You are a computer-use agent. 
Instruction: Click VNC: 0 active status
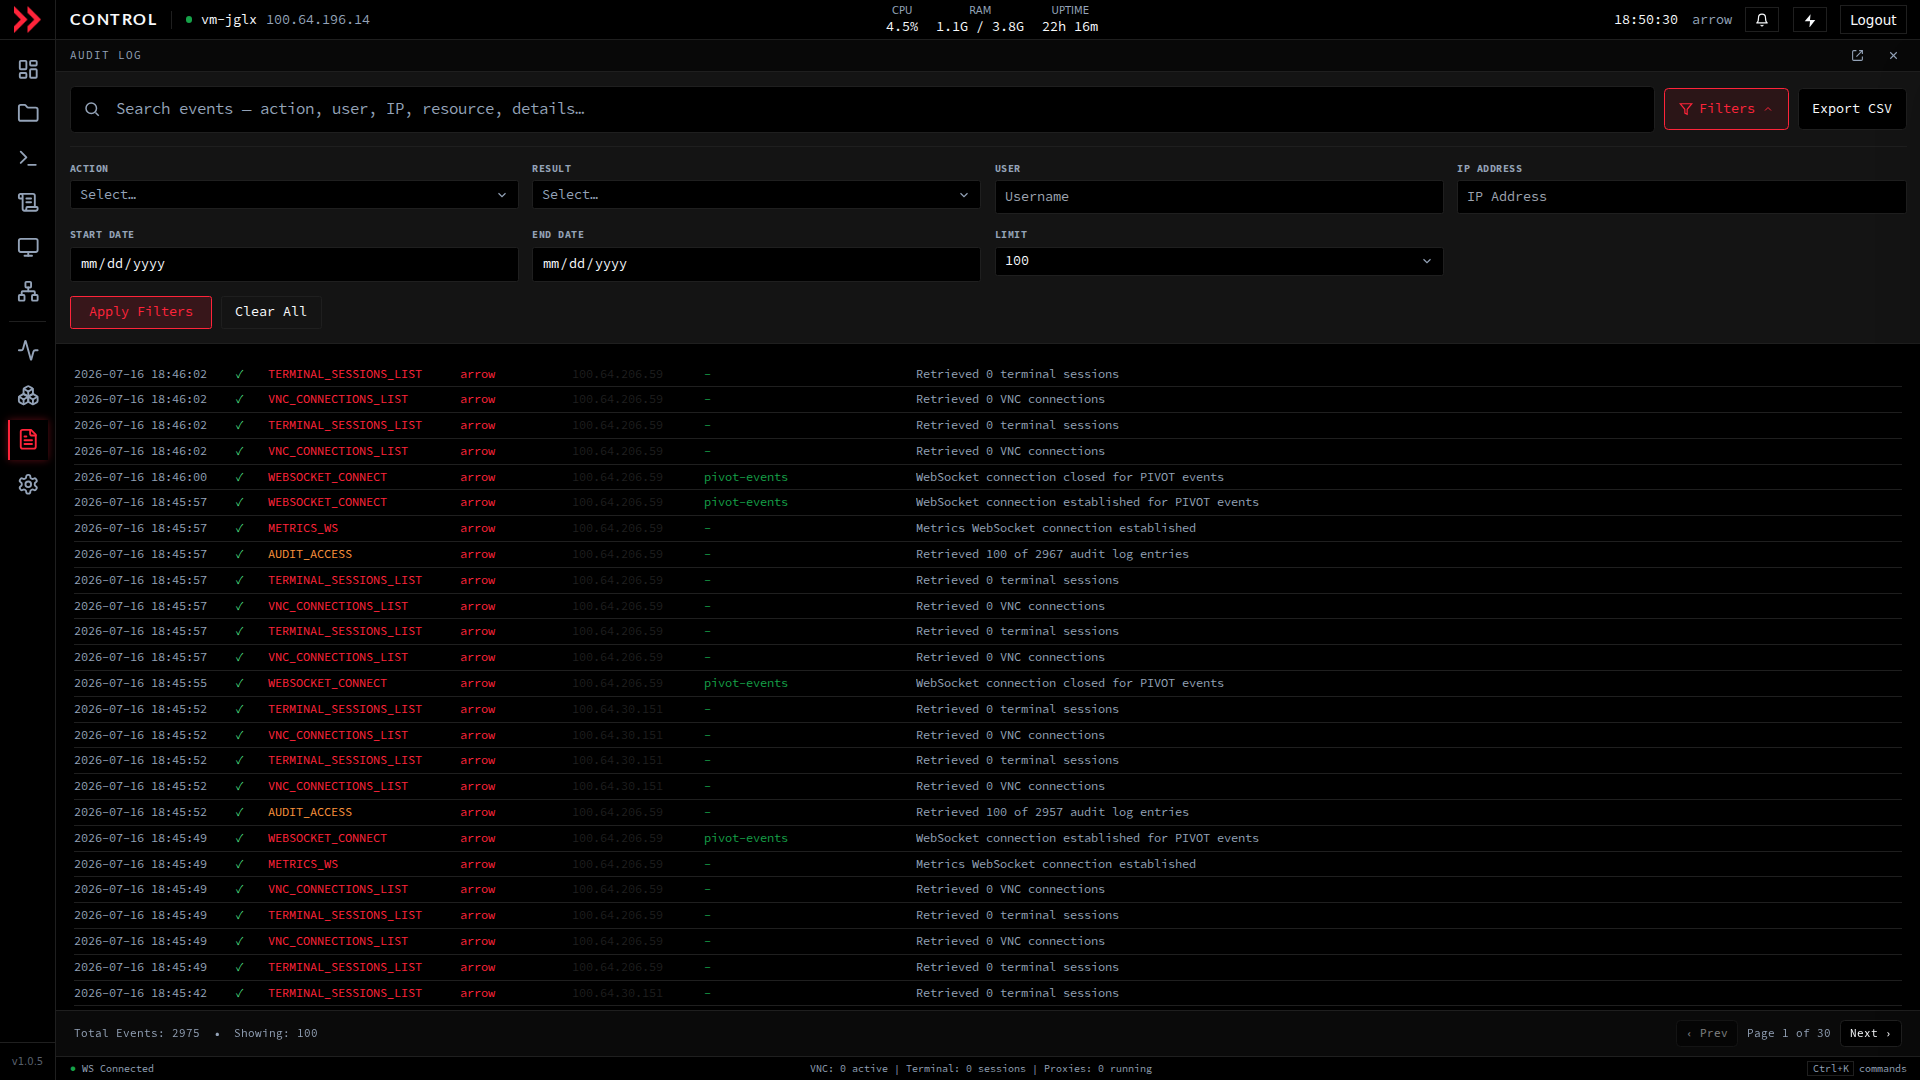coord(849,1069)
